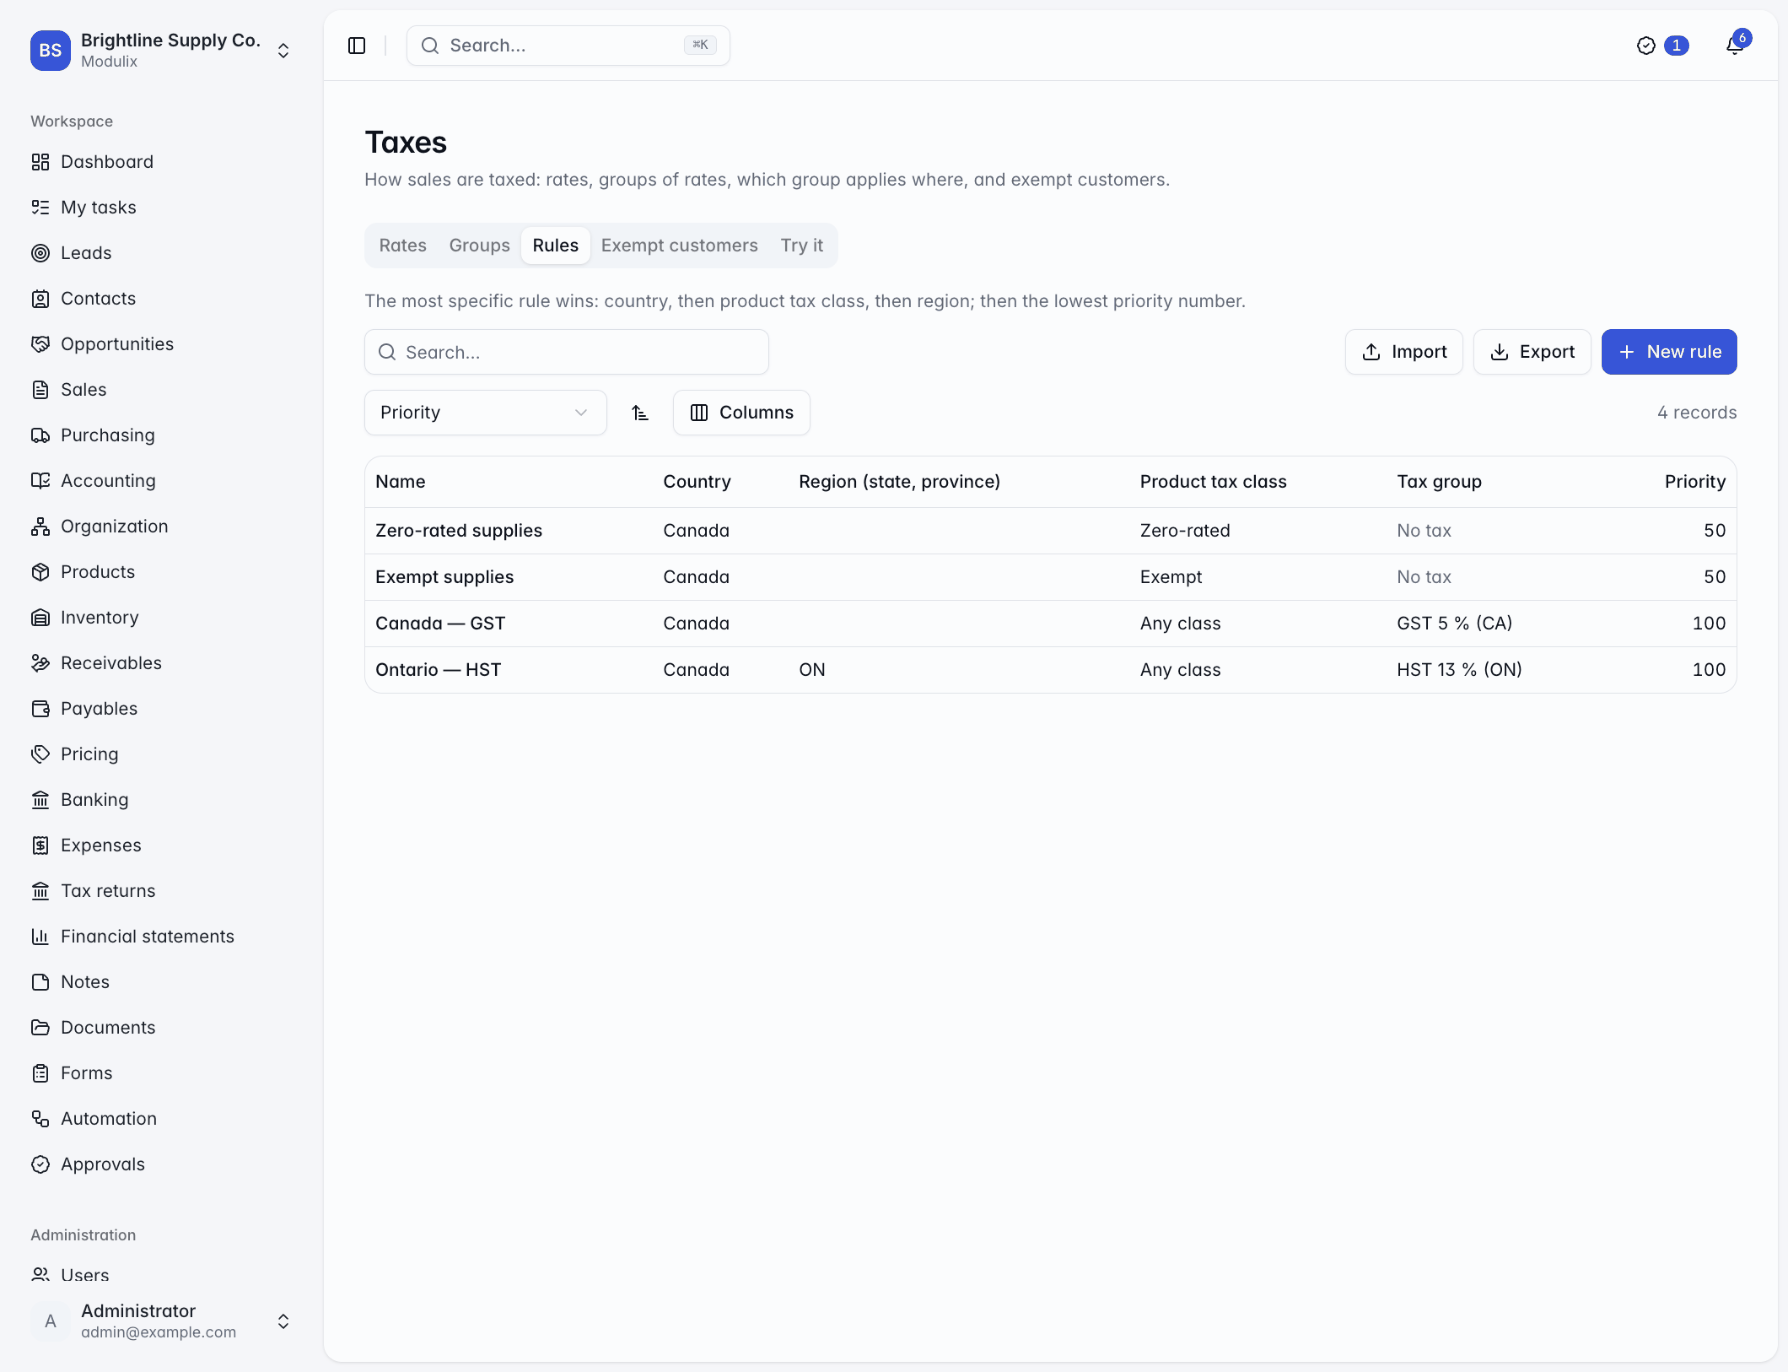
Task: Open the Financial statements chart icon
Action: coord(40,936)
